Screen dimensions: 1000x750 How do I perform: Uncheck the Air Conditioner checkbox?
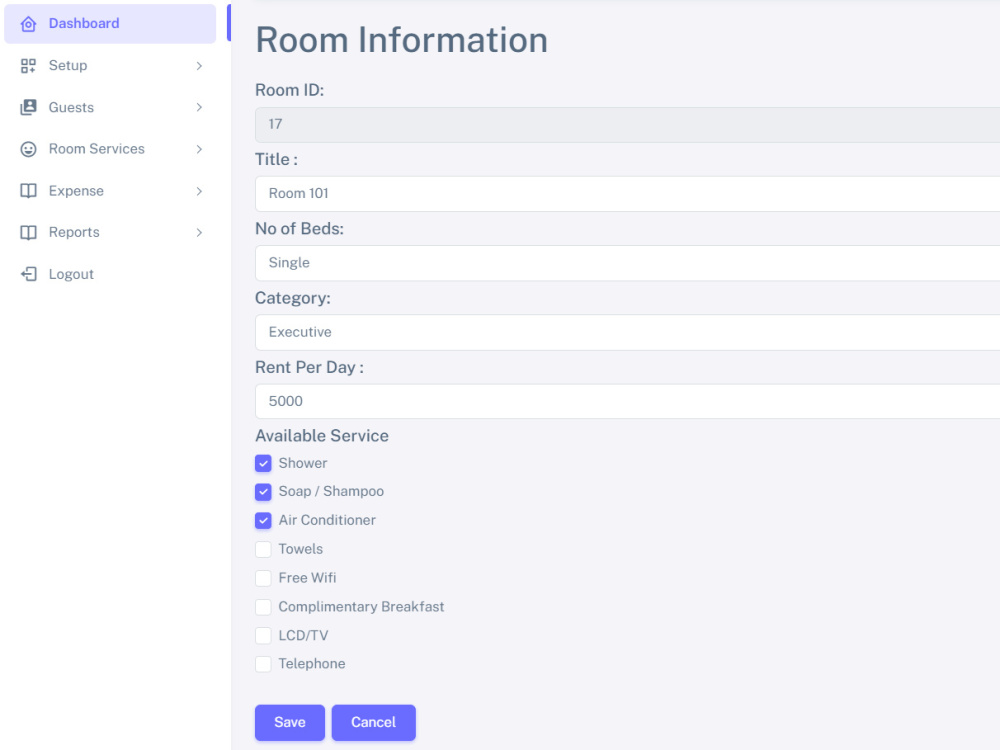point(263,520)
